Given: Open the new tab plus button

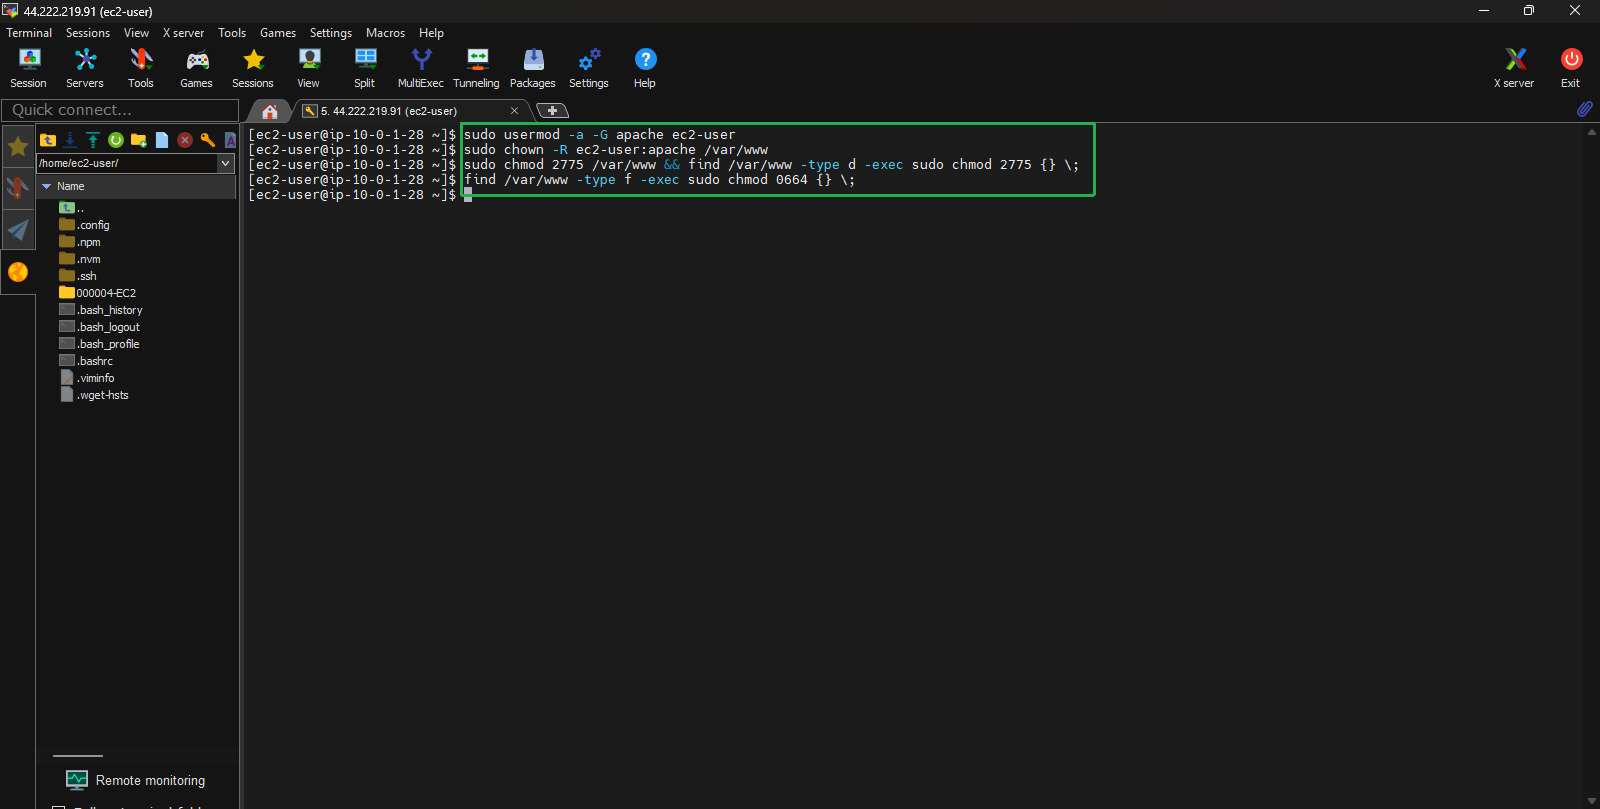Looking at the screenshot, I should click(x=552, y=111).
